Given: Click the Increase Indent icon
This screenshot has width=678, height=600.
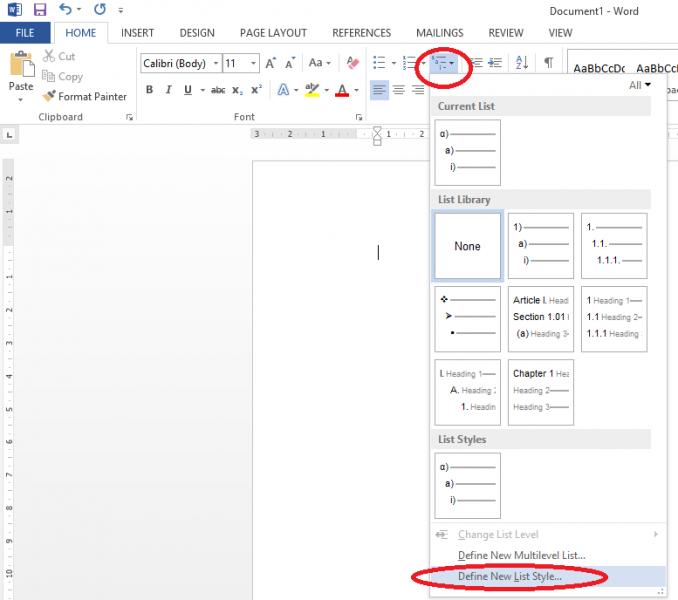Looking at the screenshot, I should coord(495,63).
